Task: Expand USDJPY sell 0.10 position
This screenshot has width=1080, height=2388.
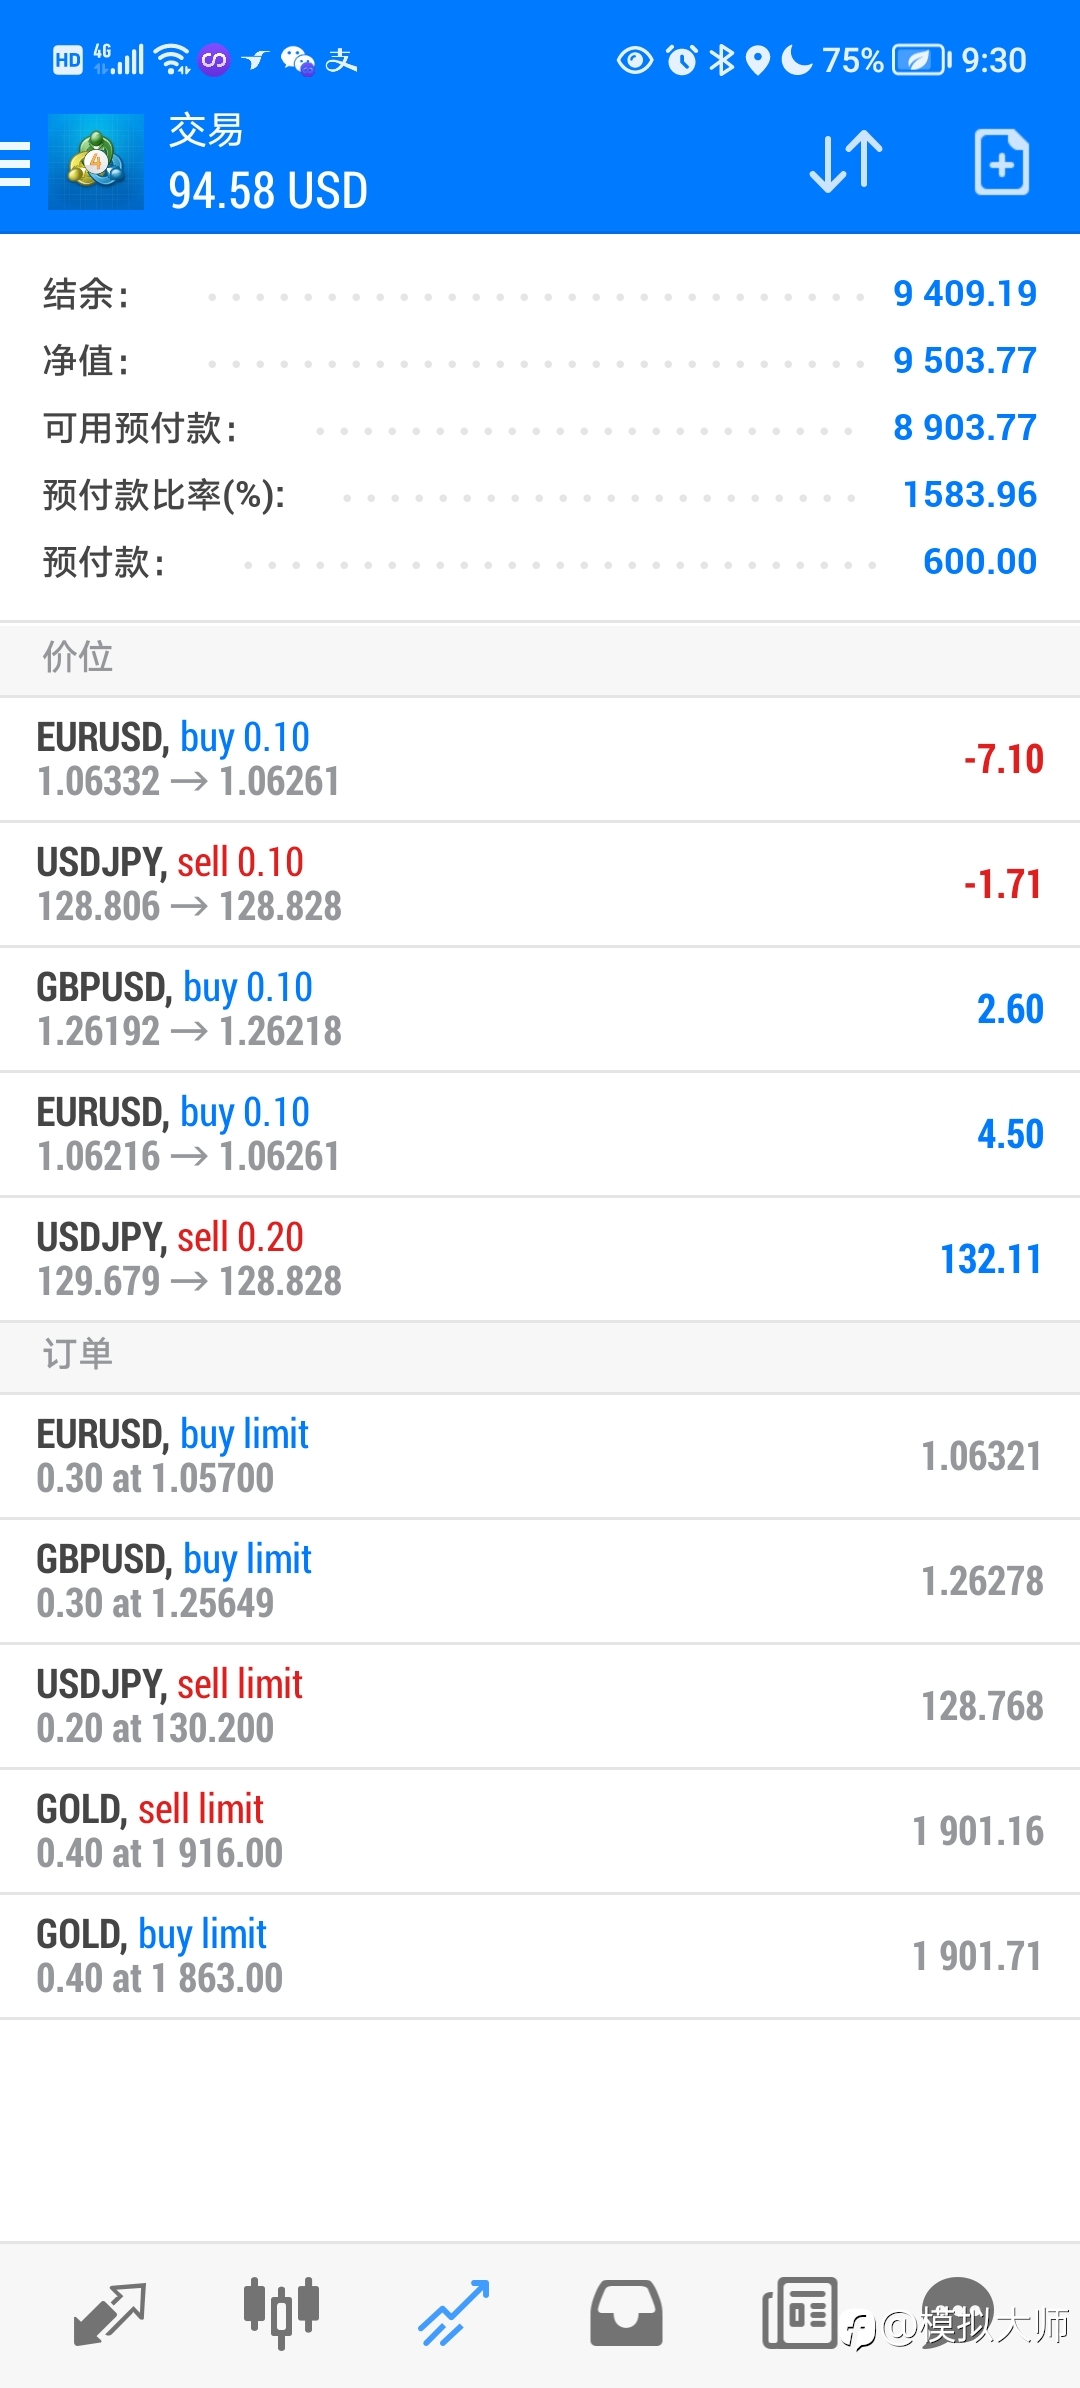Action: pyautogui.click(x=540, y=885)
